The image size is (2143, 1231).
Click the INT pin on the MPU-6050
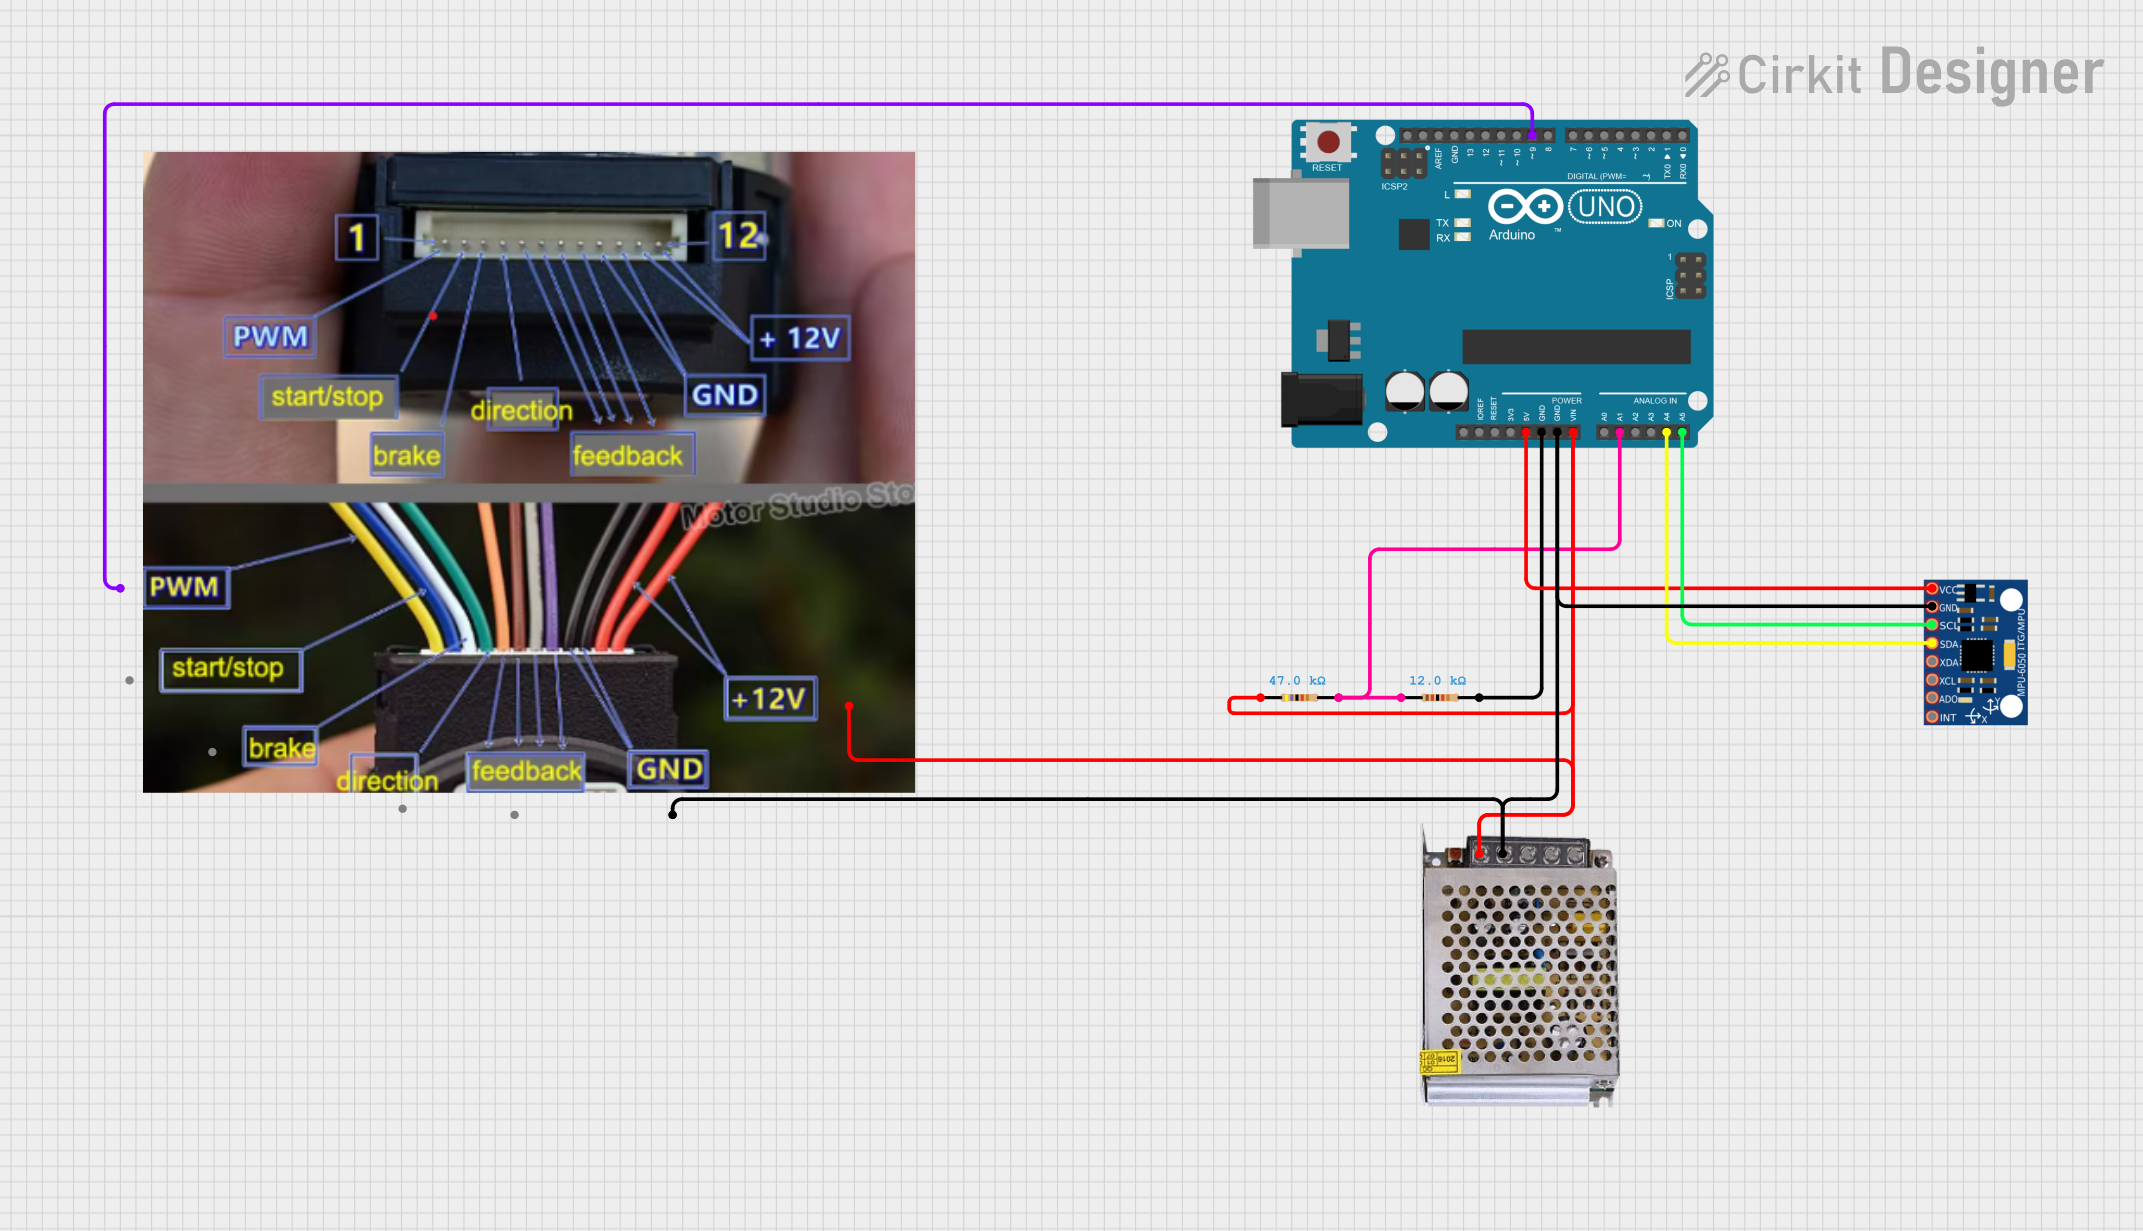[x=1932, y=716]
